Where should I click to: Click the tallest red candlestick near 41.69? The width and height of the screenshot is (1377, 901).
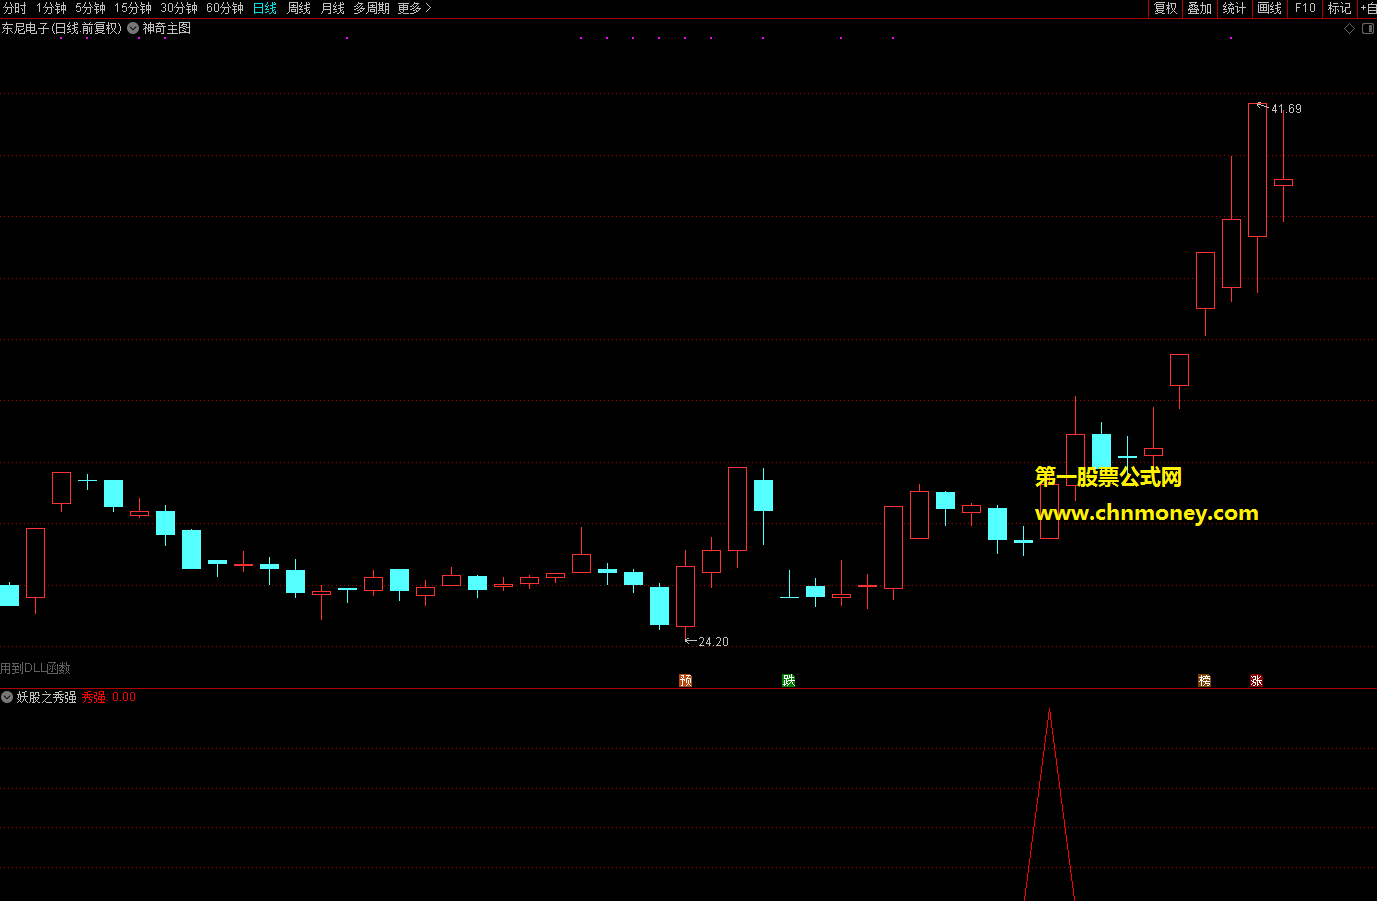pyautogui.click(x=1257, y=170)
